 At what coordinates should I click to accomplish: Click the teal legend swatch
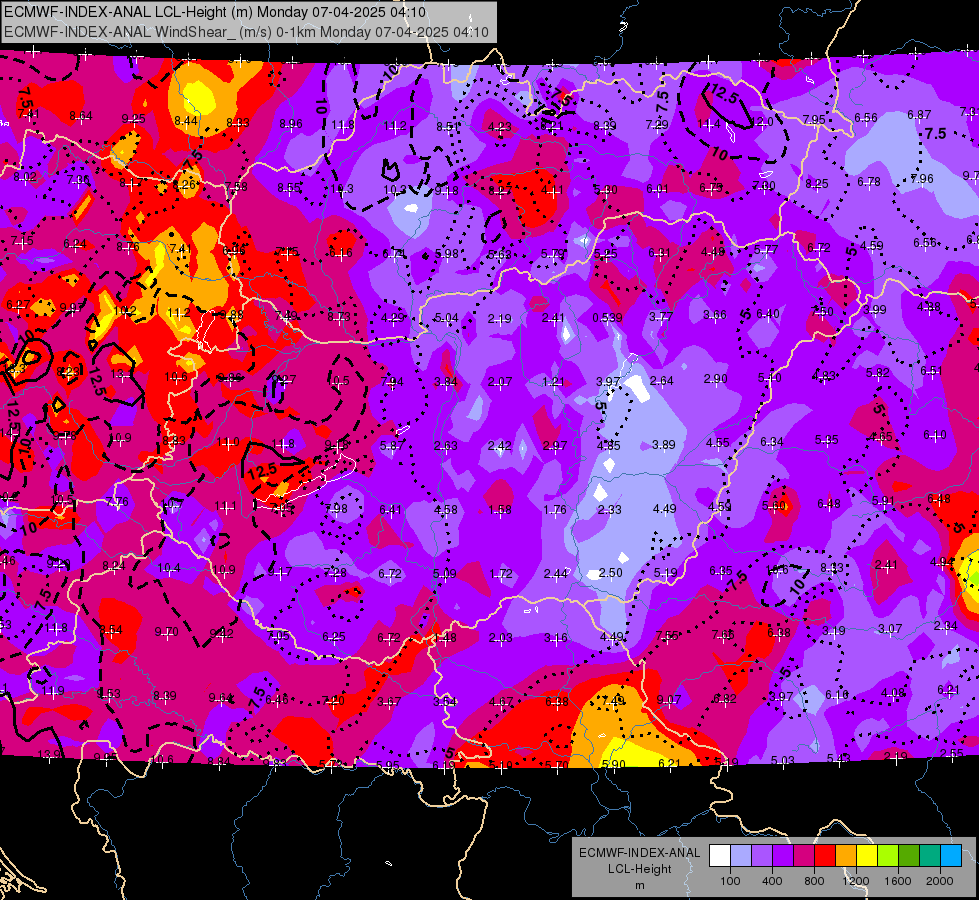click(x=930, y=856)
